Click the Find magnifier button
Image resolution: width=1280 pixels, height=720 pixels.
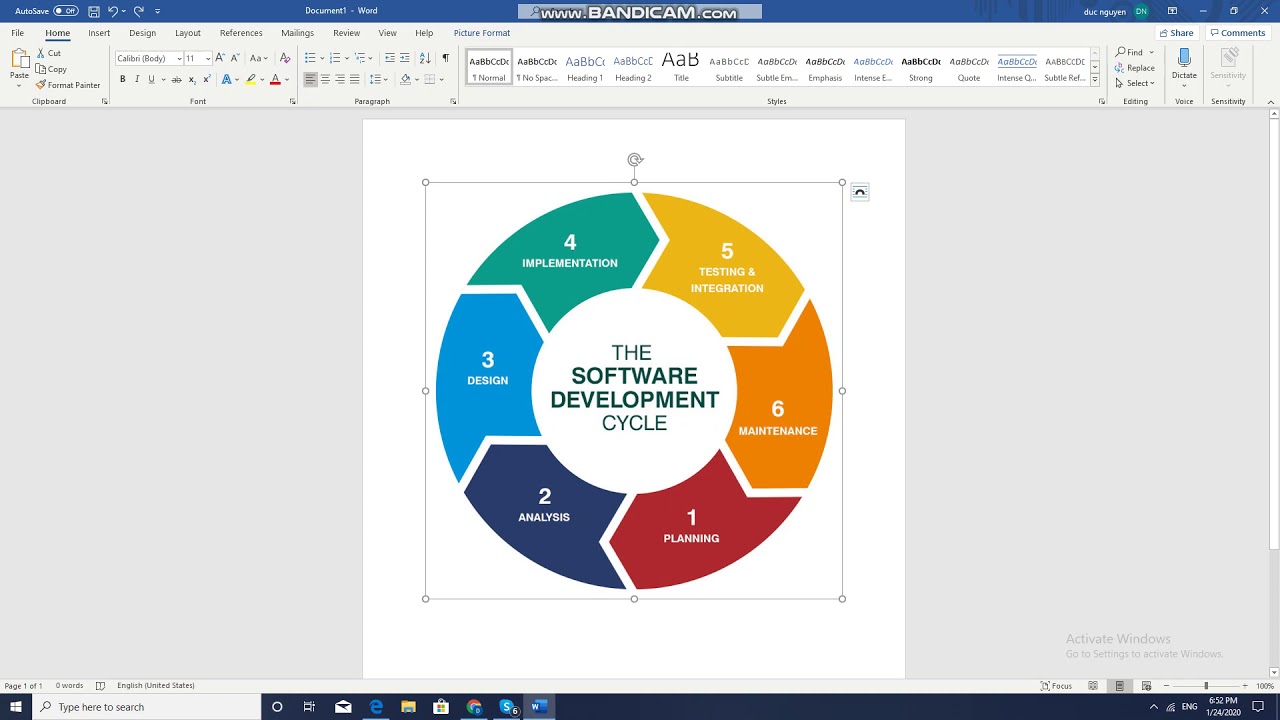1129,52
